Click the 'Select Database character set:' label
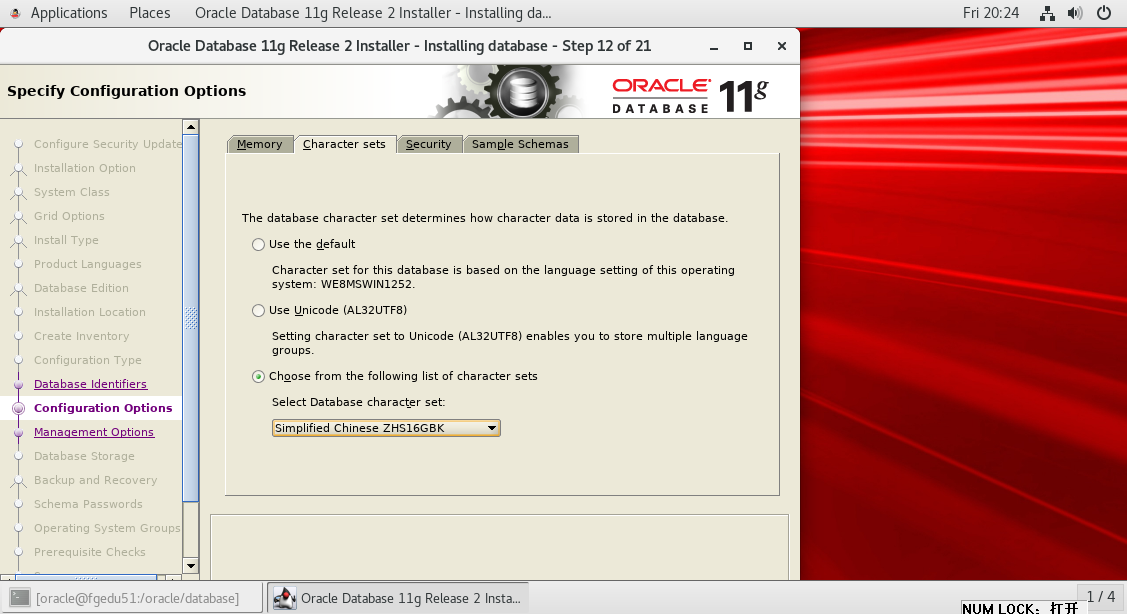The height and width of the screenshot is (614, 1127). pyautogui.click(x=359, y=402)
